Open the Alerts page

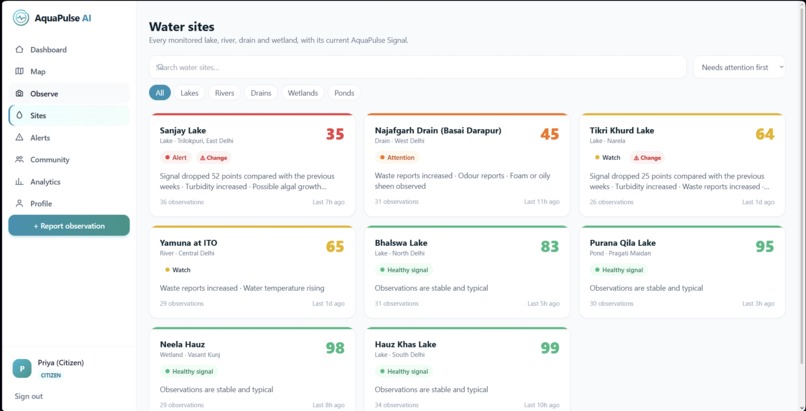coord(69,138)
